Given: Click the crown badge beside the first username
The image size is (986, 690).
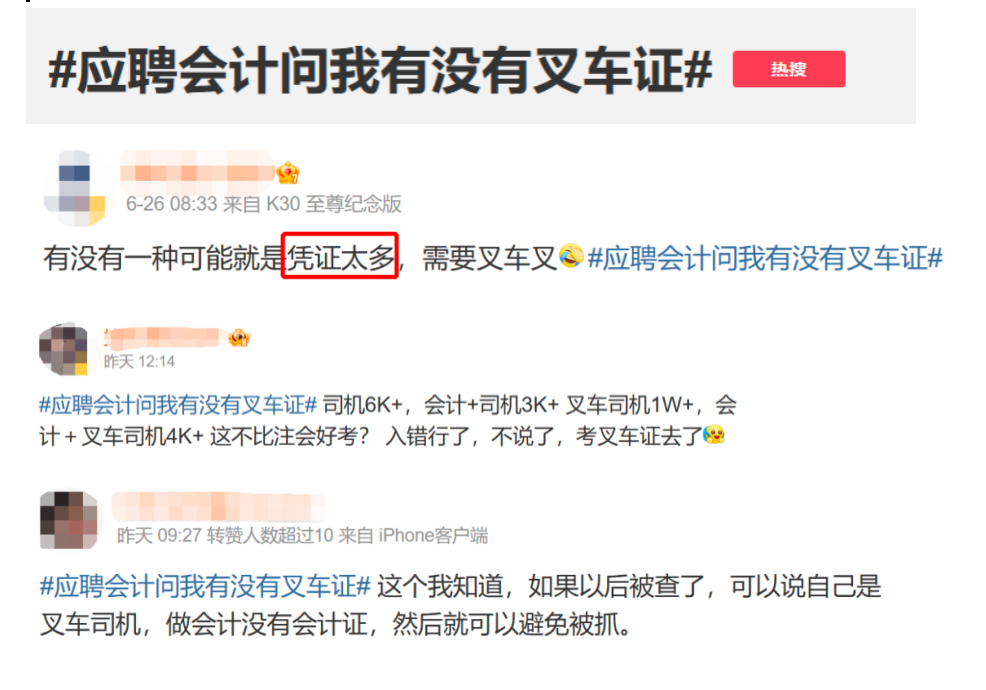Looking at the screenshot, I should [288, 173].
